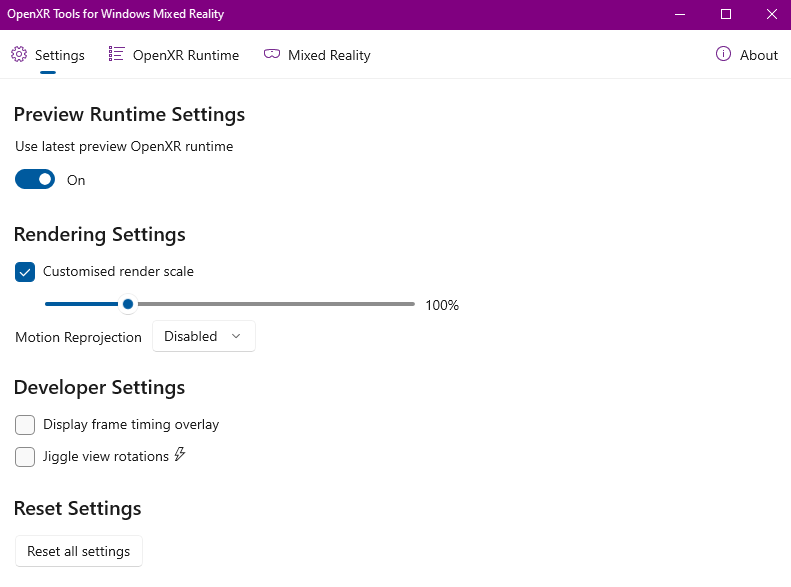
Task: Click lightning bolt icon beside Jiggle view rotations
Action: (180, 454)
